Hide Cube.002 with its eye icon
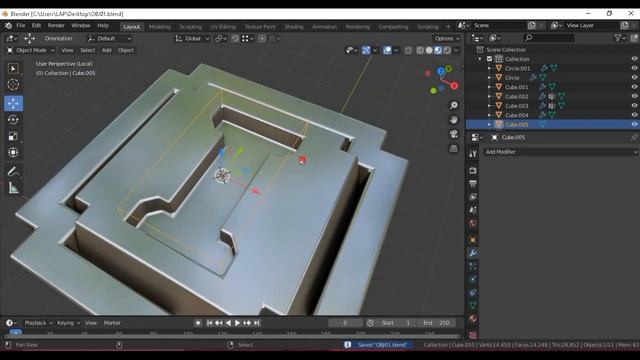Image resolution: width=640 pixels, height=360 pixels. 634,96
